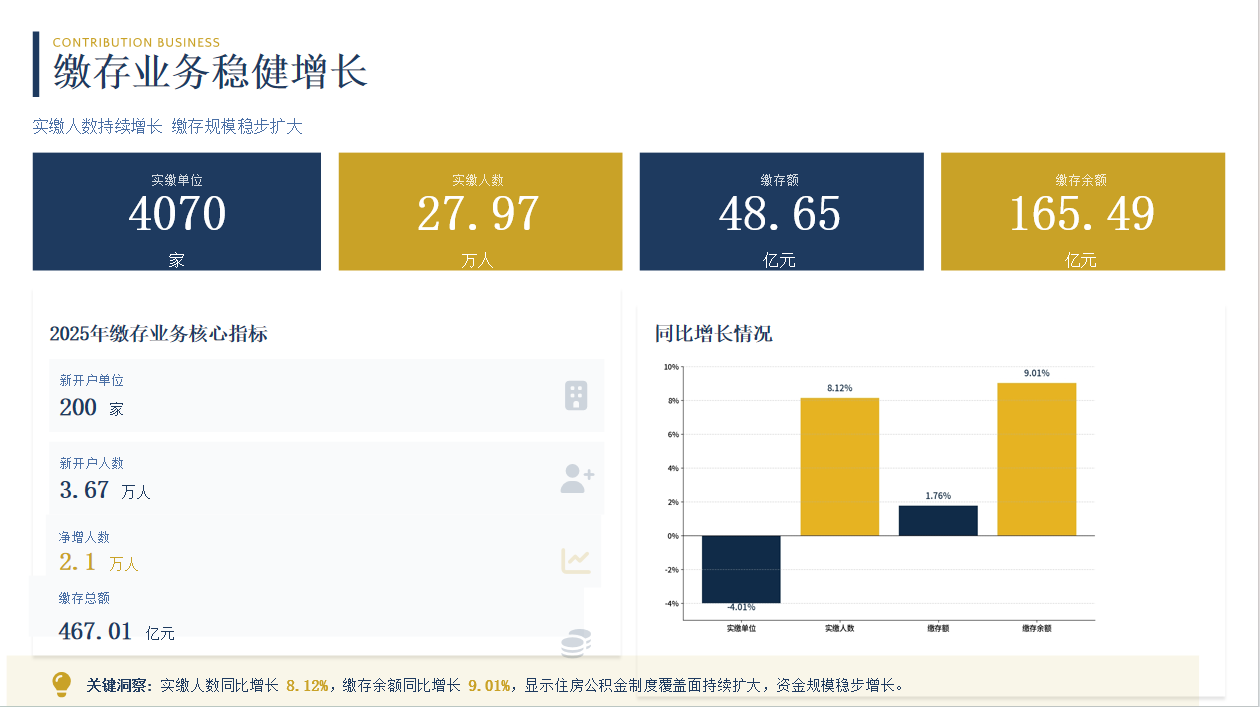The width and height of the screenshot is (1260, 707).
Task: Click the building icon beside 新开户单位
Action: click(576, 395)
